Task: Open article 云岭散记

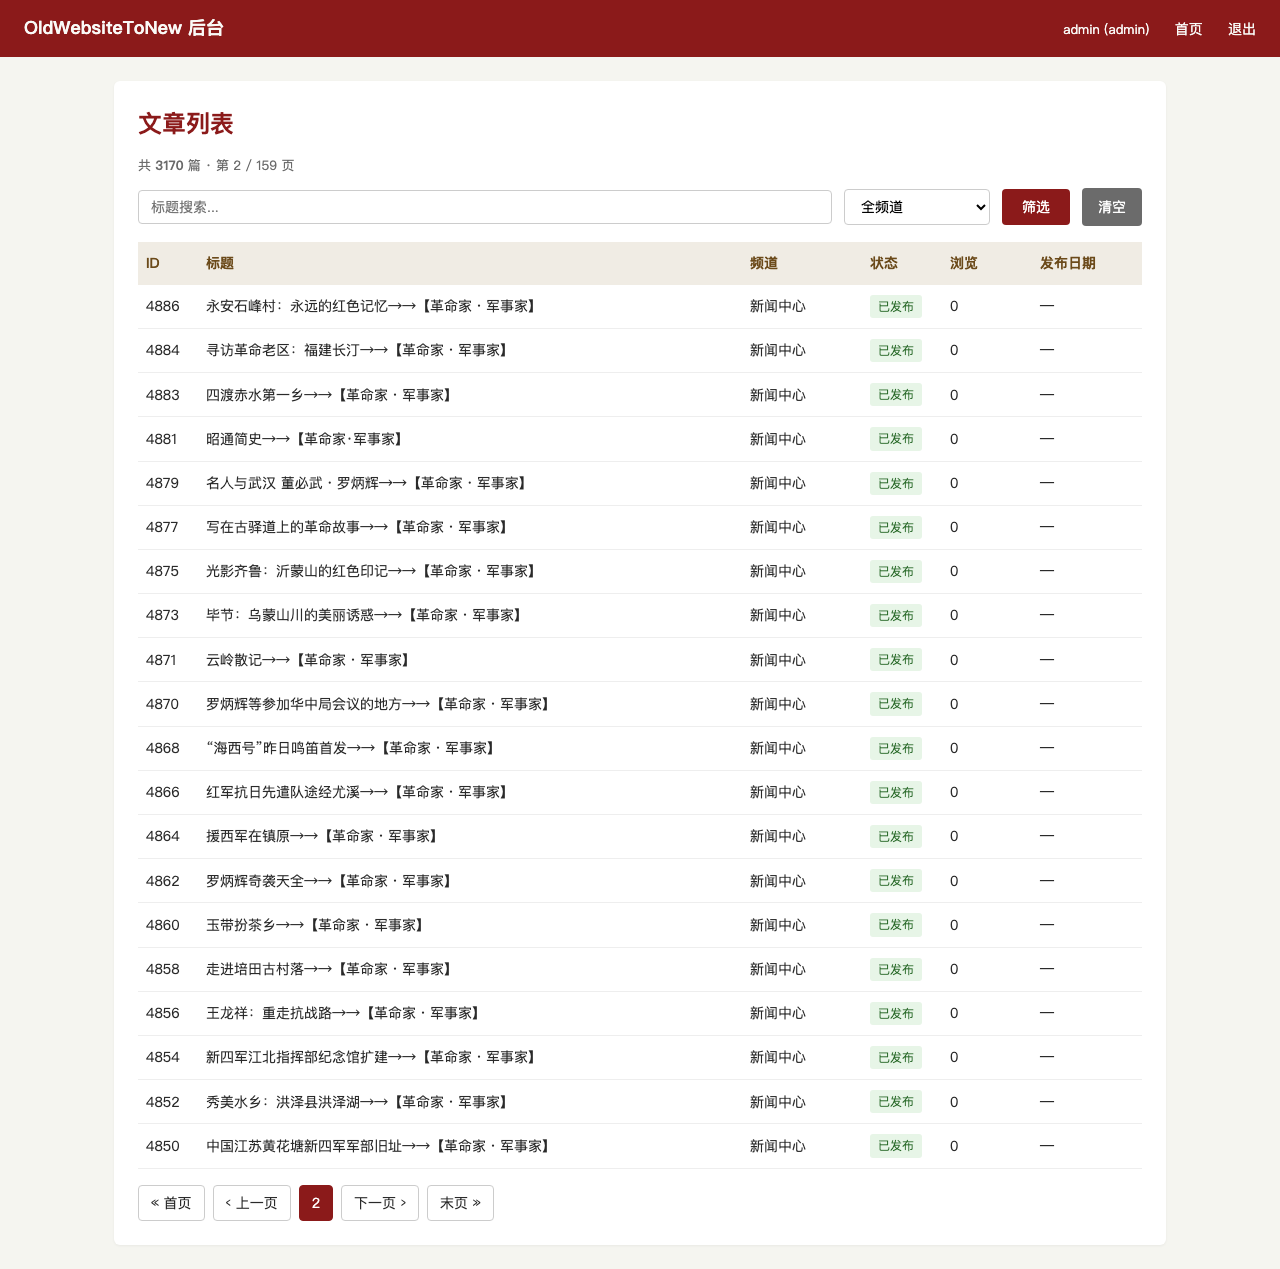Action: pyautogui.click(x=310, y=660)
